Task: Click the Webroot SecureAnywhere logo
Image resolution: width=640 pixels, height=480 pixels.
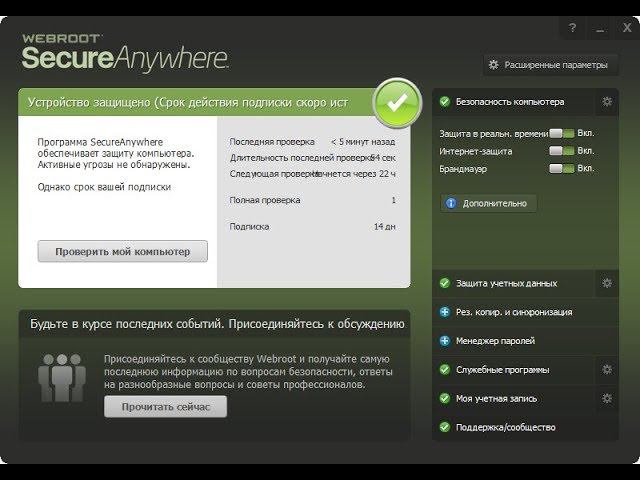Action: click(125, 52)
